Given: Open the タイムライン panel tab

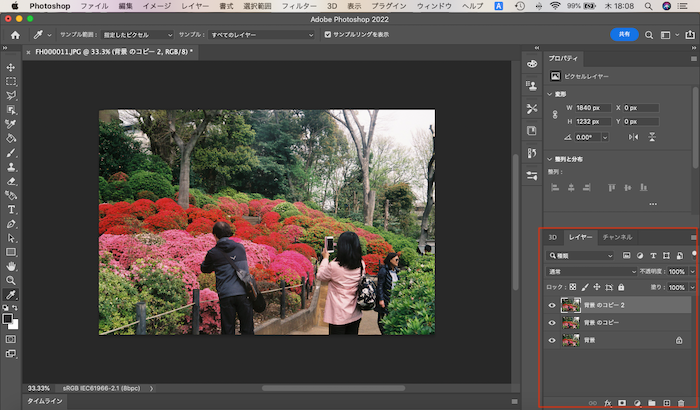Looking at the screenshot, I should coord(45,401).
